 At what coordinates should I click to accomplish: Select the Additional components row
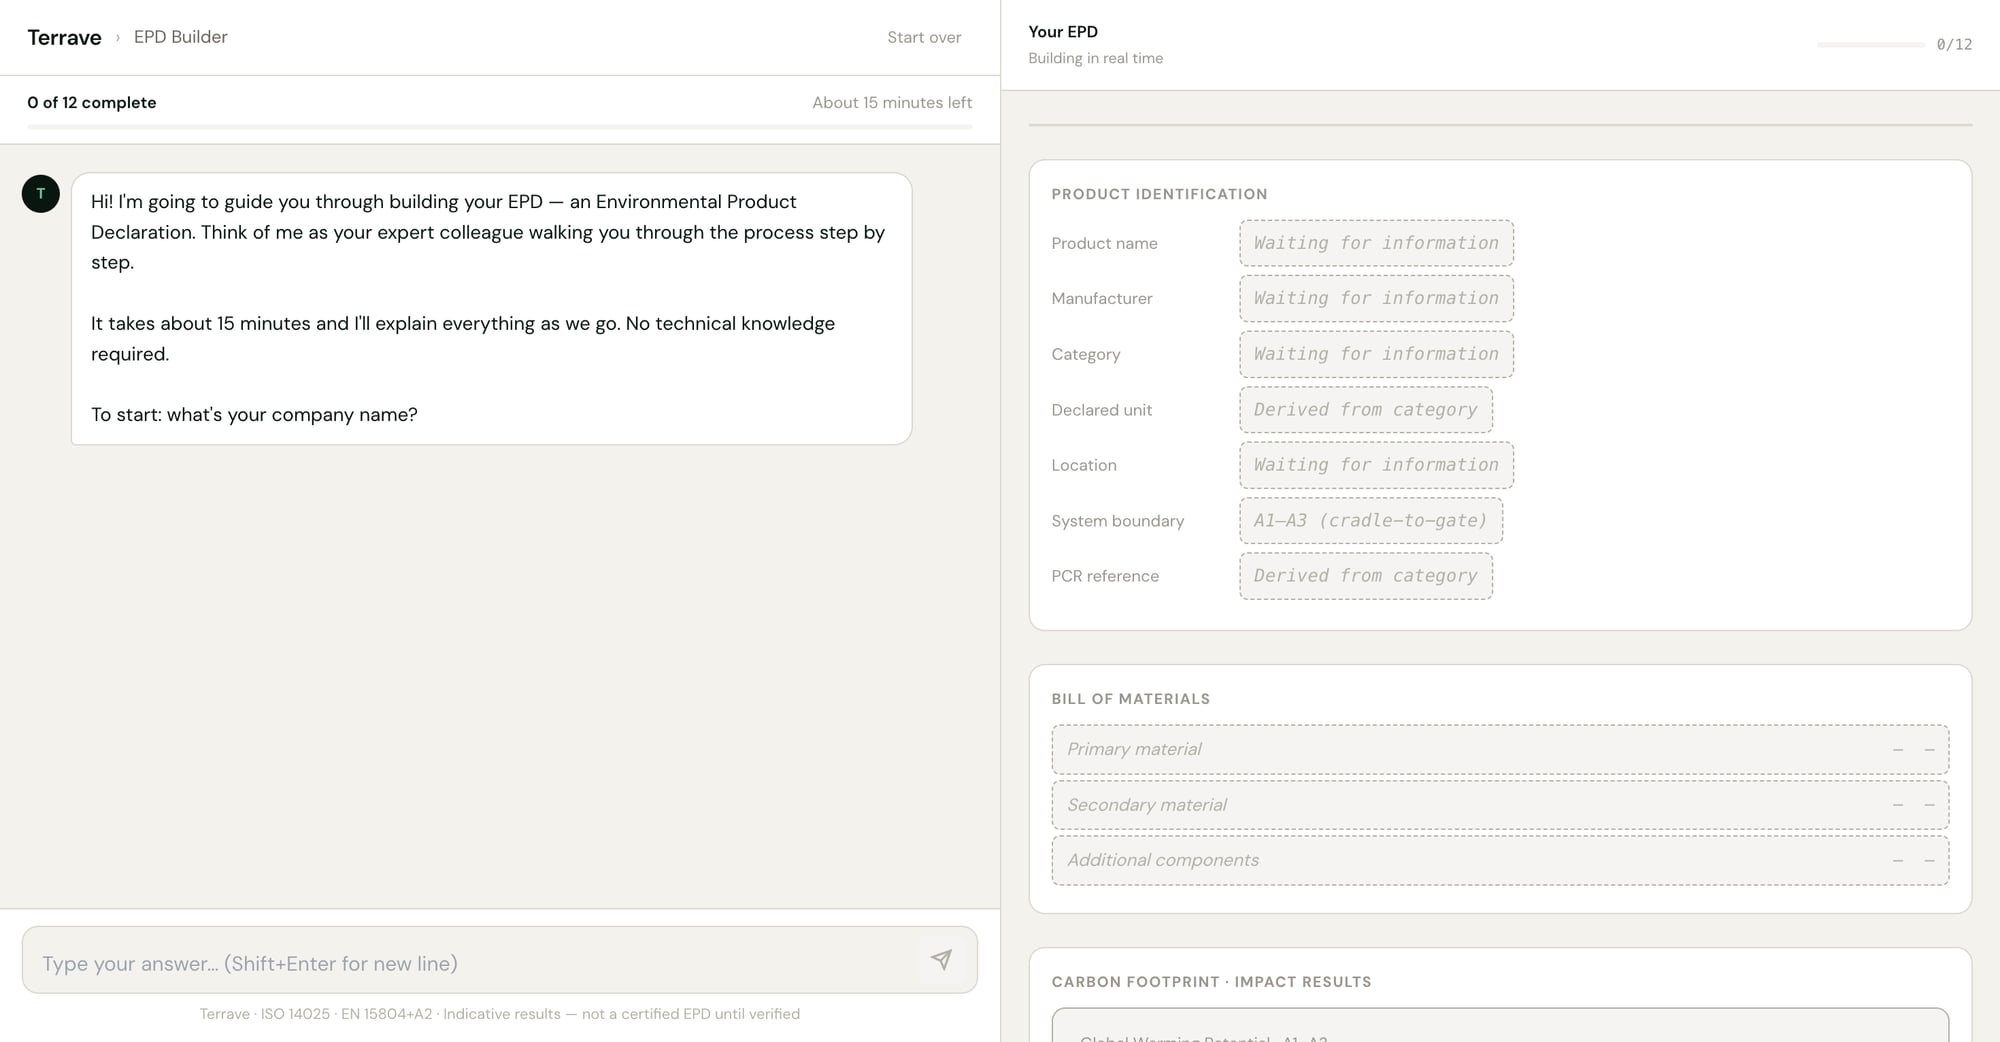(x=1499, y=860)
